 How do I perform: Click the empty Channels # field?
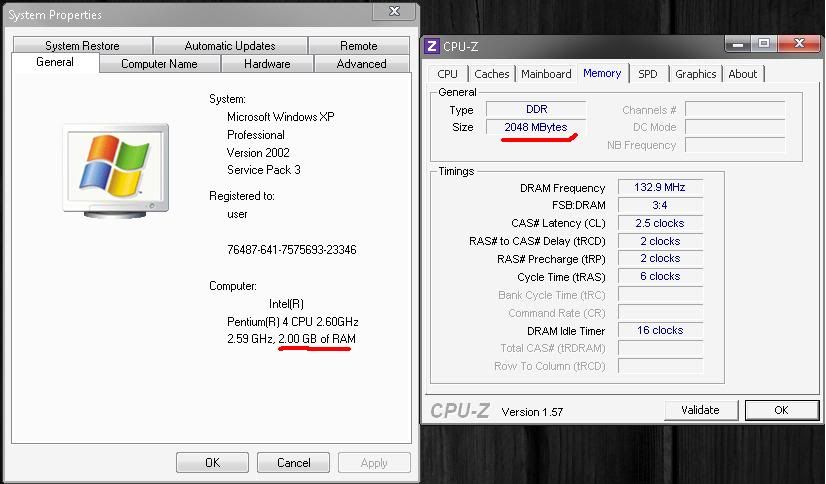click(x=735, y=110)
